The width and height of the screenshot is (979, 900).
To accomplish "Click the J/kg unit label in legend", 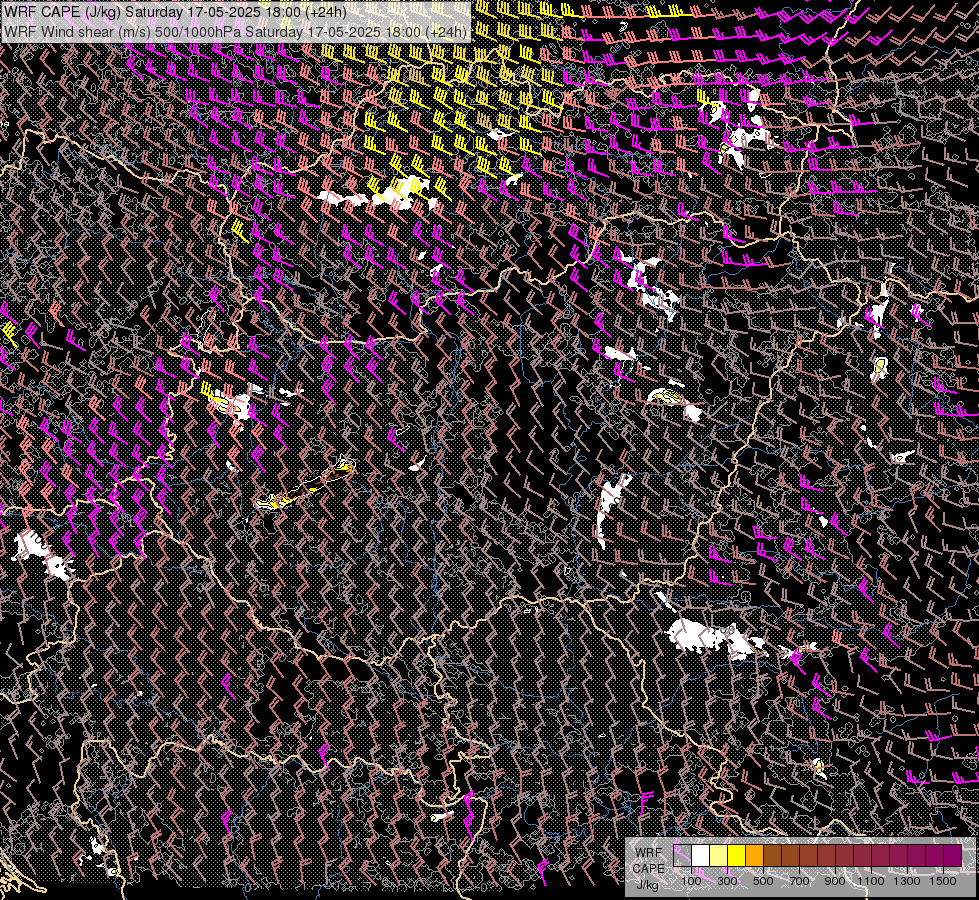I will pyautogui.click(x=647, y=885).
